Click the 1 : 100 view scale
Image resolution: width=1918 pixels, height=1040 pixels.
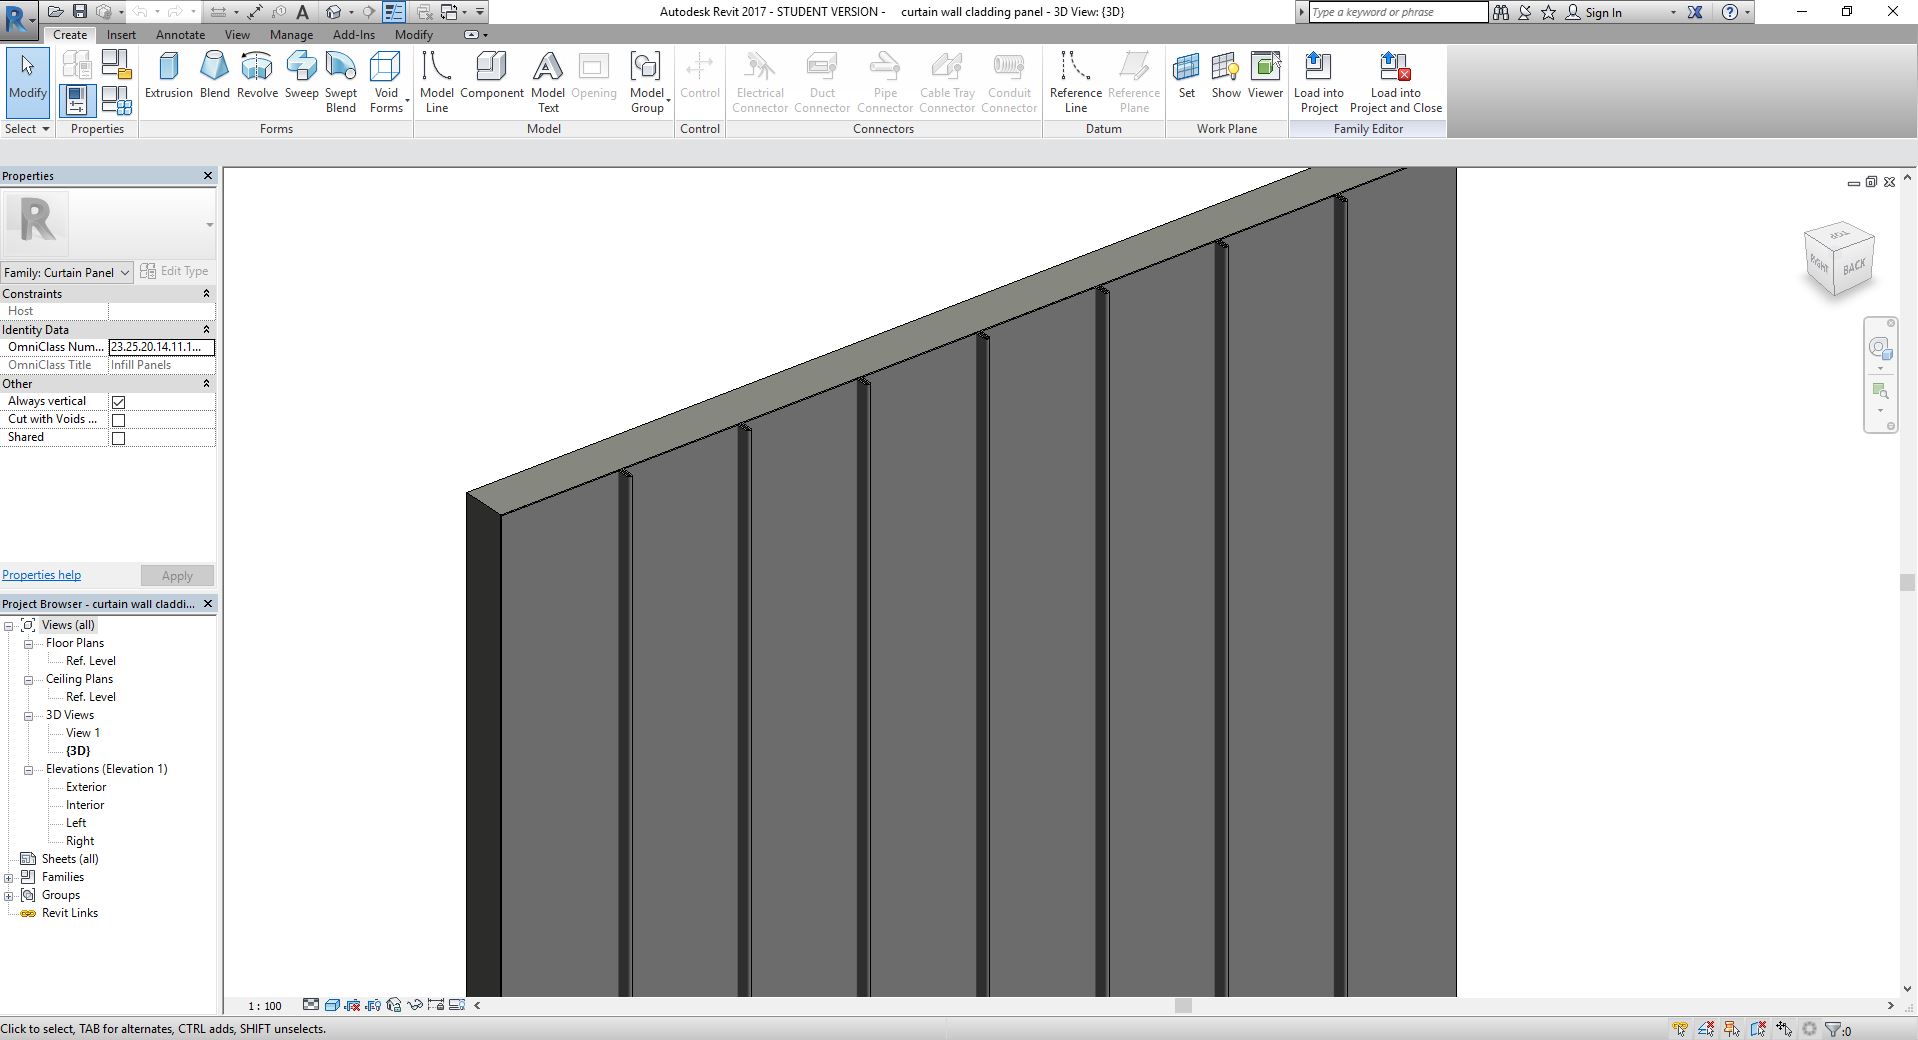coord(265,1006)
